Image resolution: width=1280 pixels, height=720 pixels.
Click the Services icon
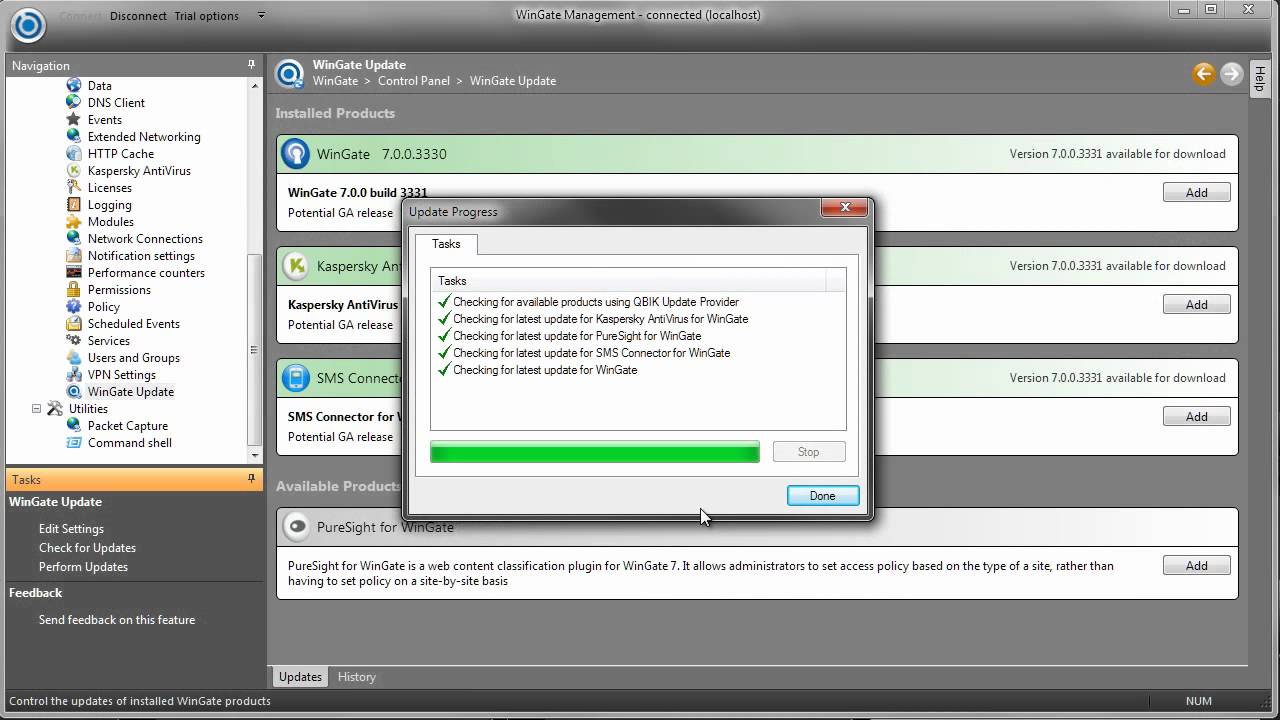(74, 341)
